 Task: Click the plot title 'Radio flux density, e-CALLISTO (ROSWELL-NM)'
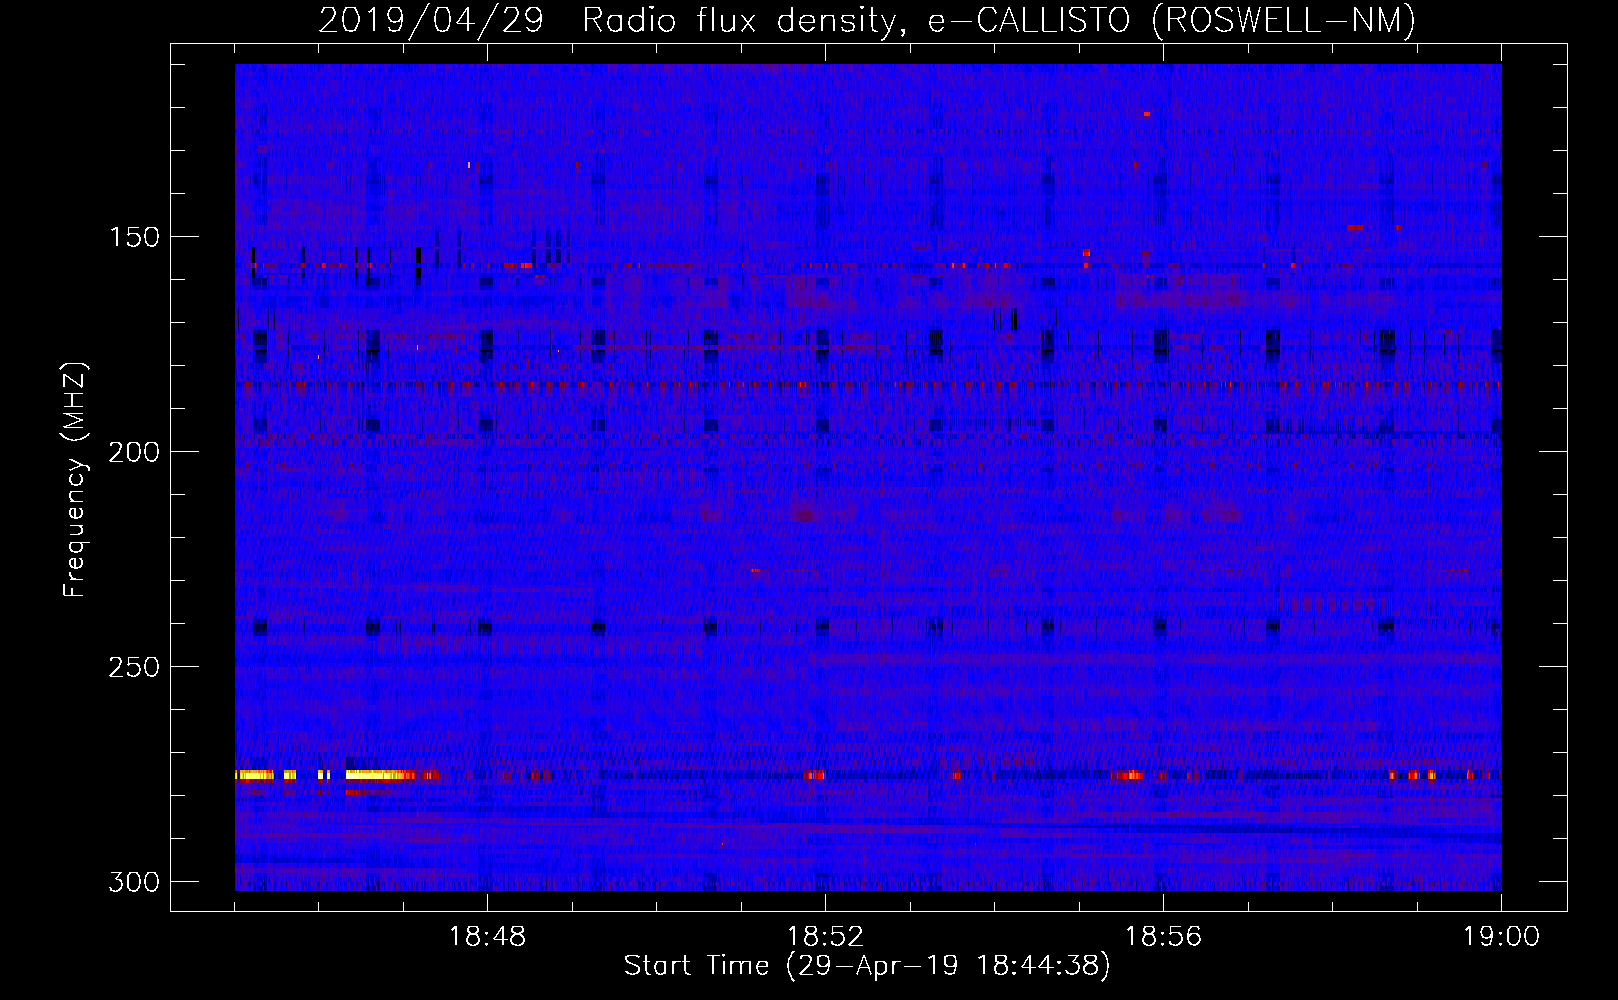[x=998, y=20]
